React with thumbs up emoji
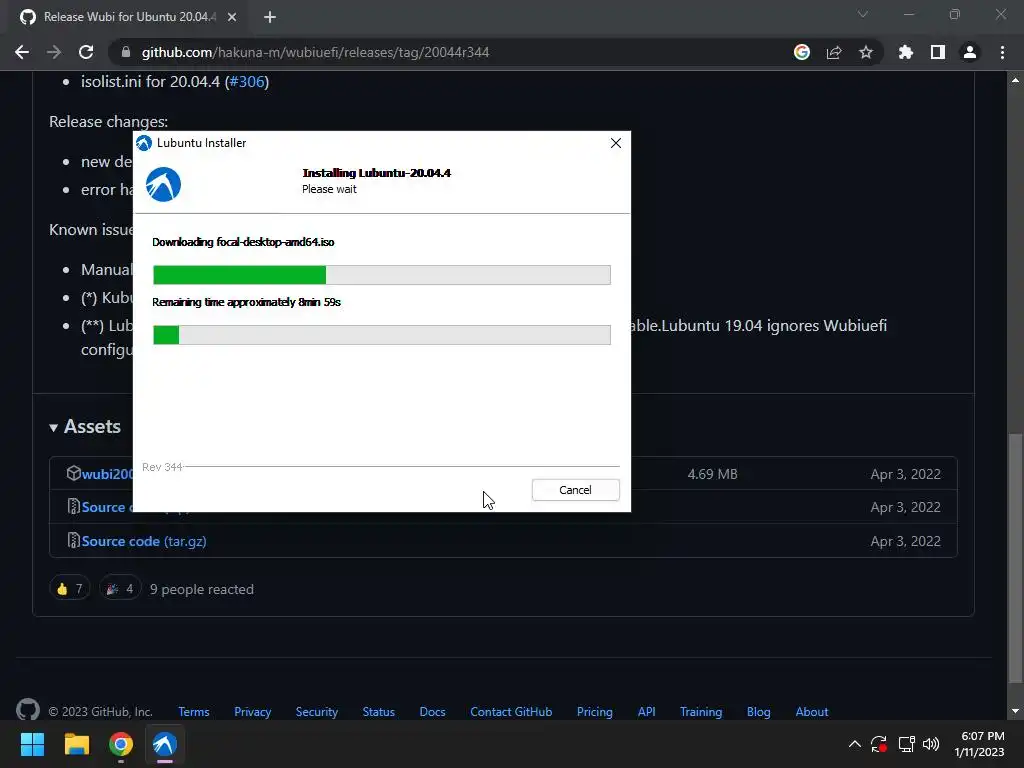1024x768 pixels. (69, 589)
